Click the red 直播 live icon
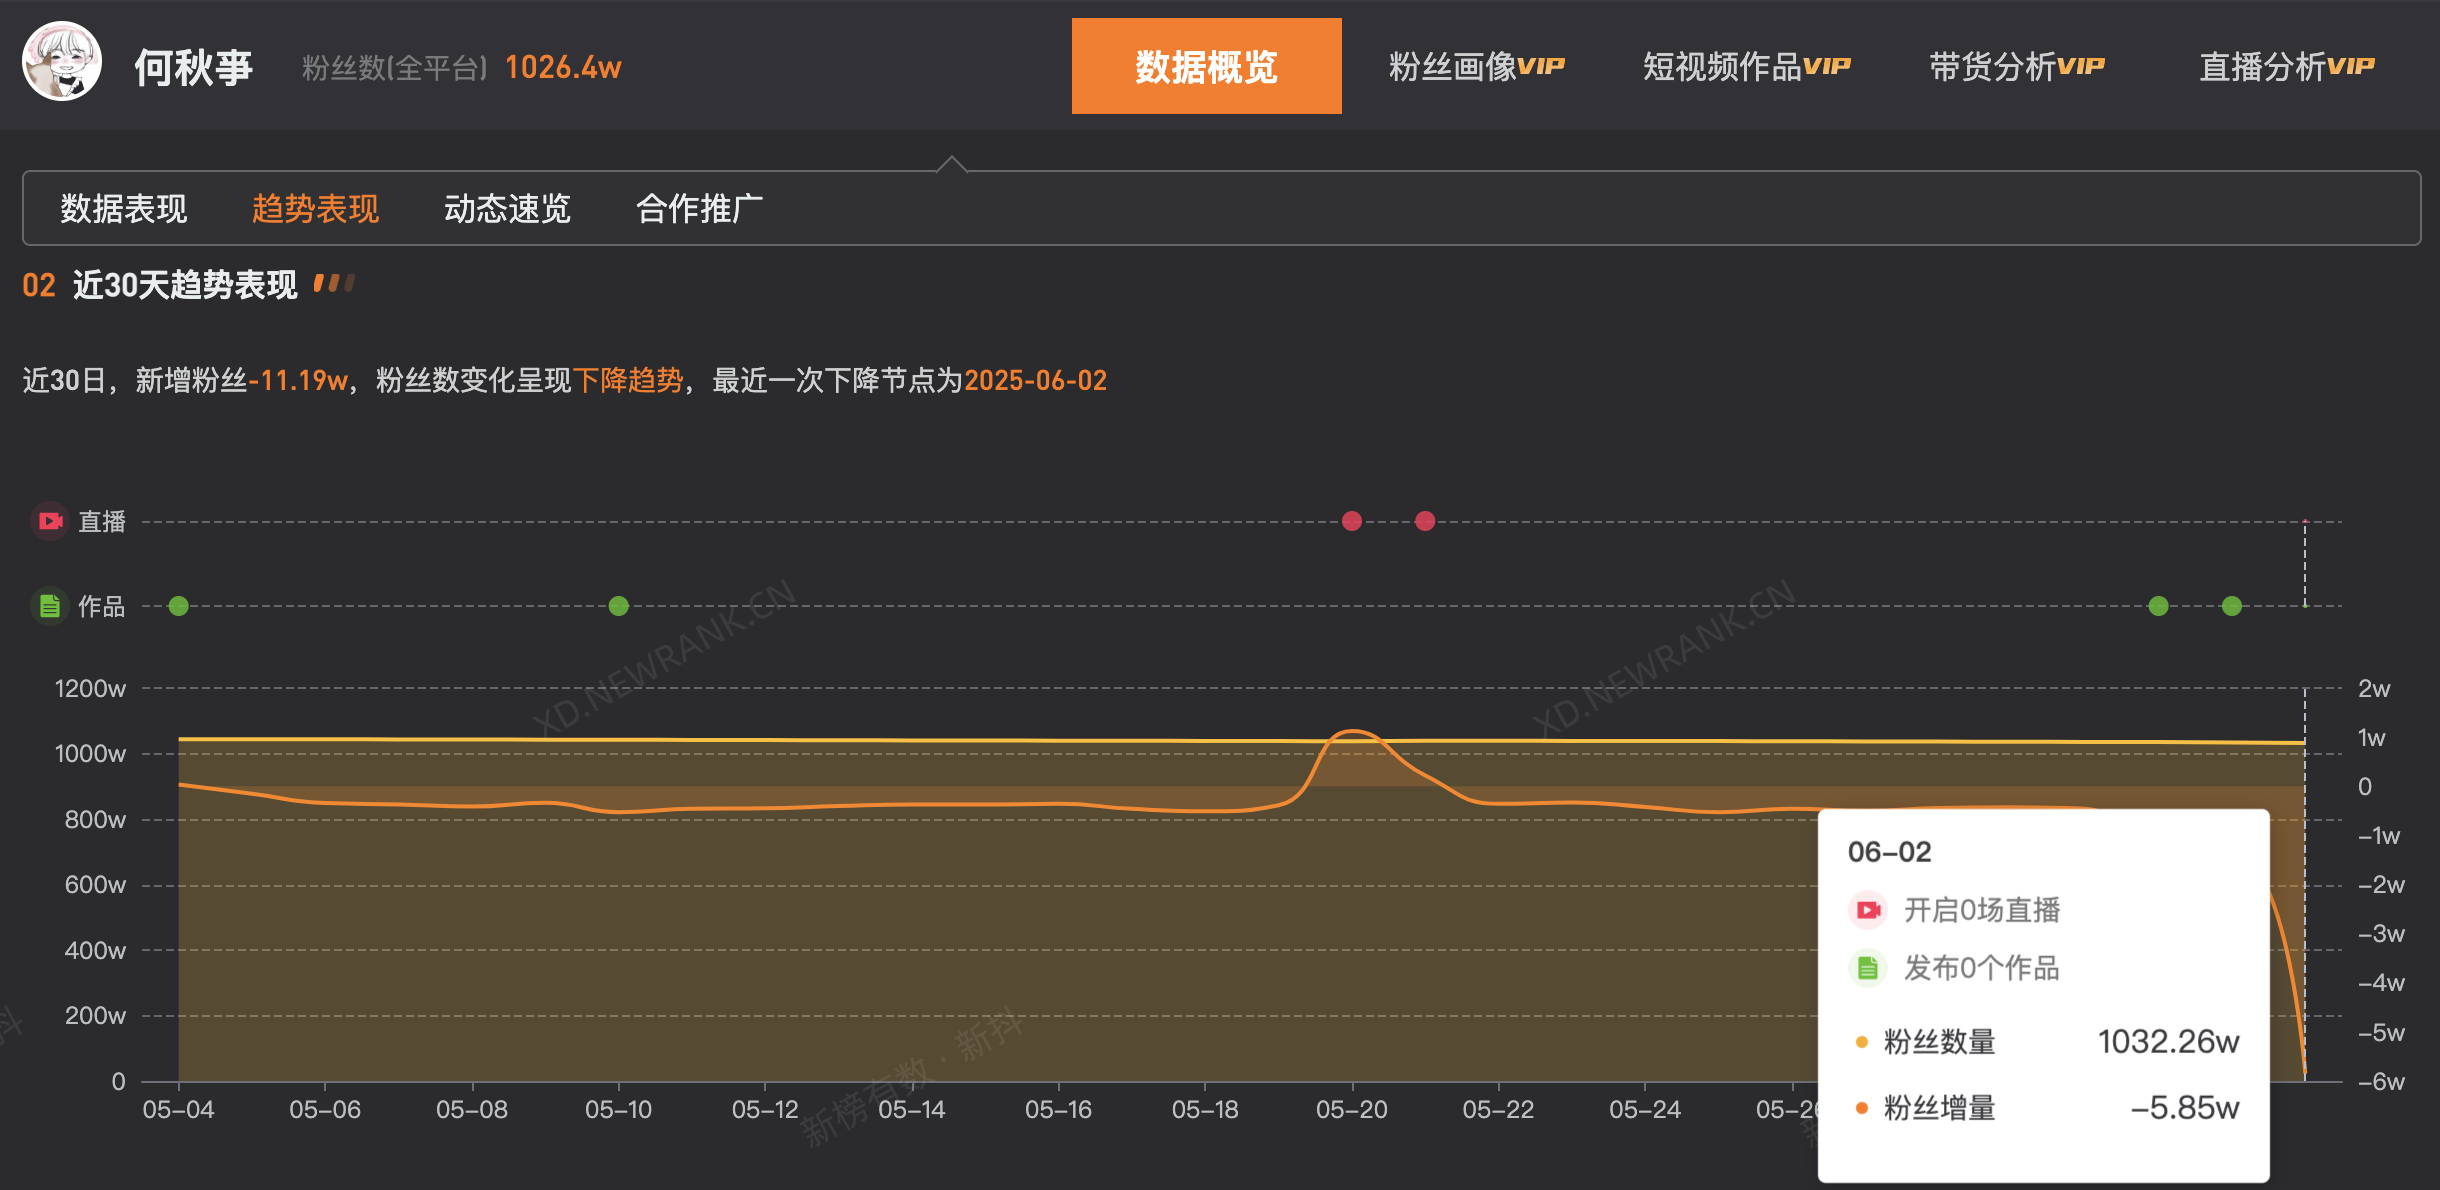The width and height of the screenshot is (2440, 1190). coord(50,521)
